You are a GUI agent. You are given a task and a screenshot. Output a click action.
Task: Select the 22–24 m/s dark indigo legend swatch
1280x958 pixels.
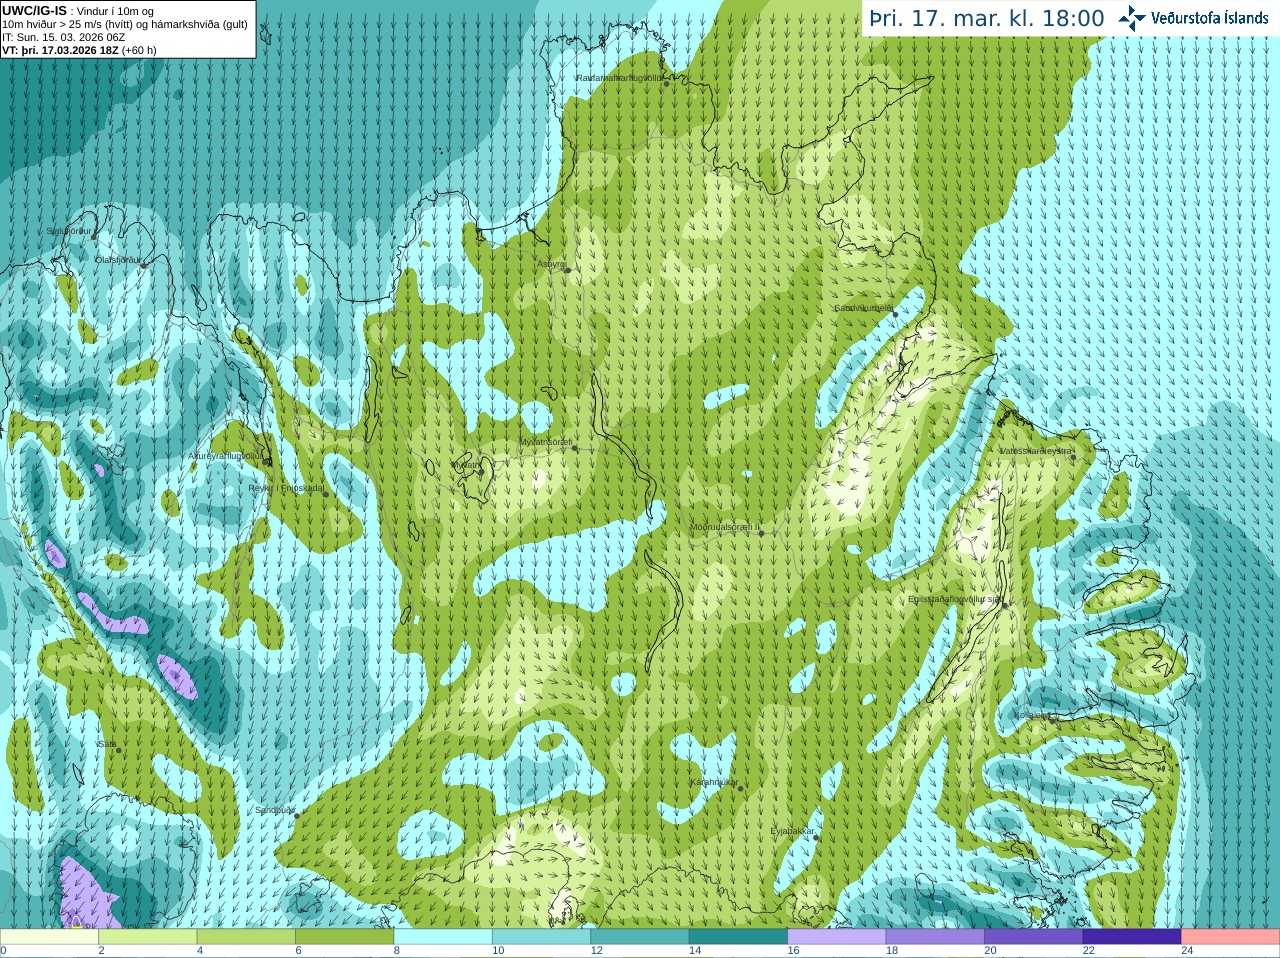[x=1132, y=937]
